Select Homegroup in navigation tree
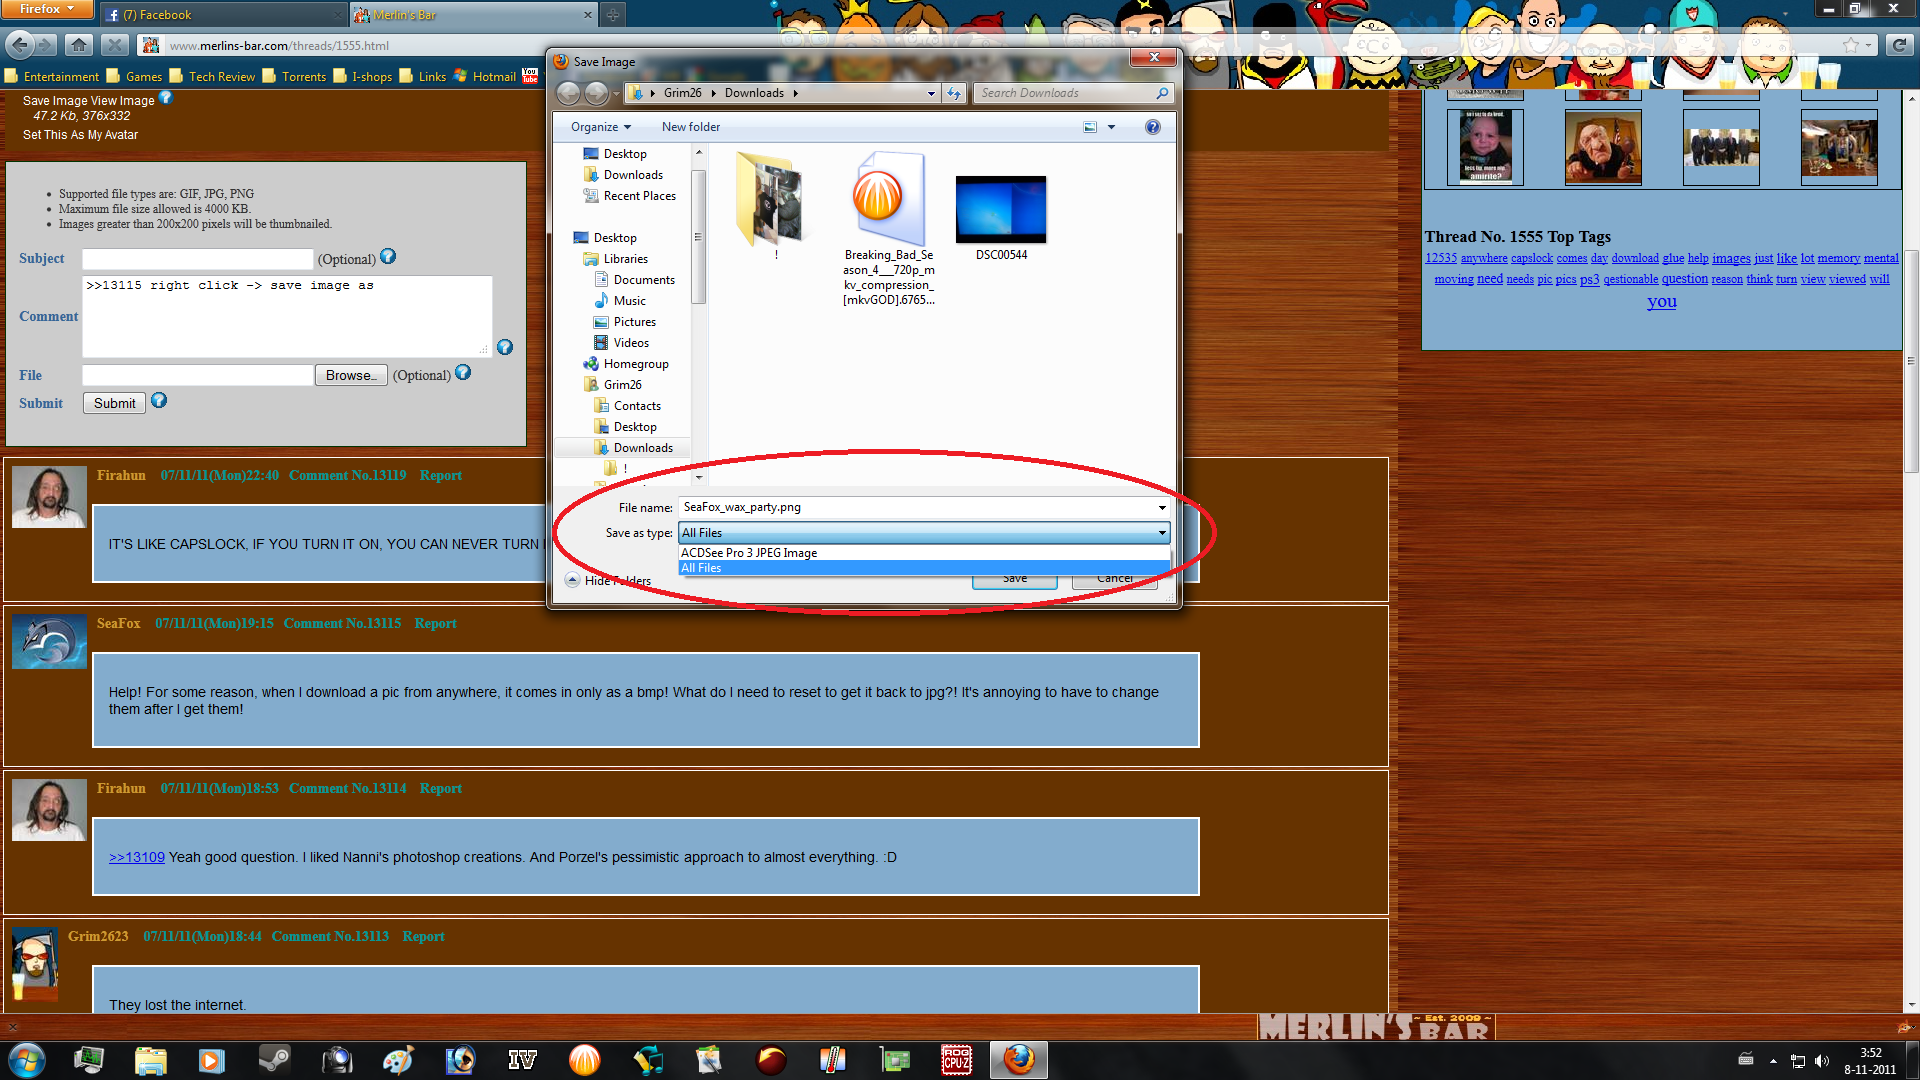This screenshot has width=1920, height=1080. [x=626, y=364]
